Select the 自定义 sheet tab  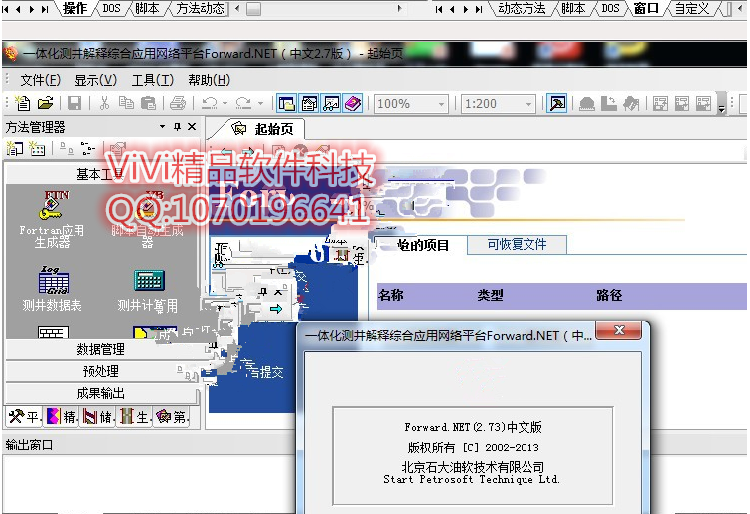pyautogui.click(x=691, y=8)
